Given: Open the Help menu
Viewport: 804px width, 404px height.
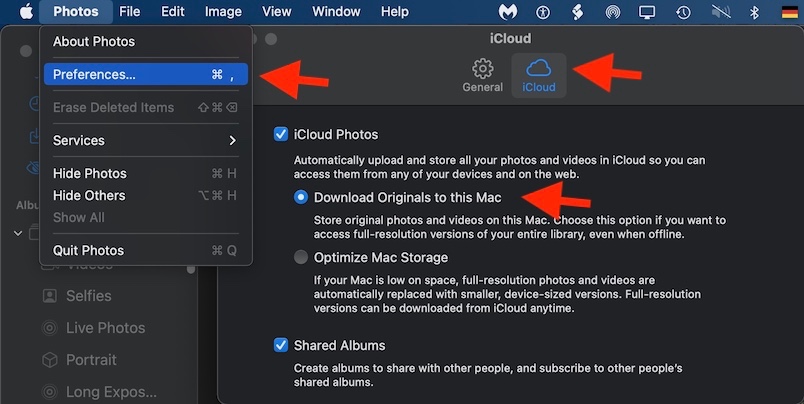Looking at the screenshot, I should click(x=395, y=11).
